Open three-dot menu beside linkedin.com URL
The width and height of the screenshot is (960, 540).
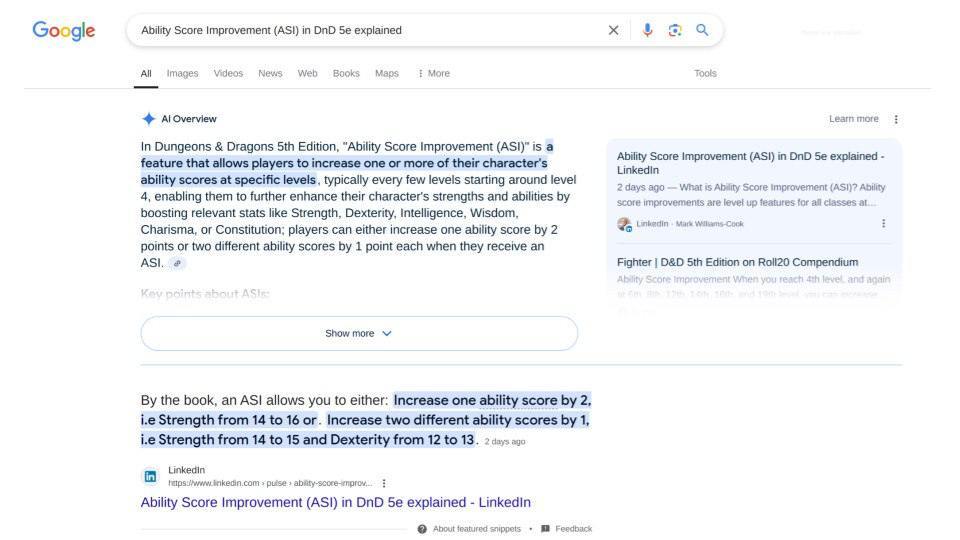(x=384, y=483)
